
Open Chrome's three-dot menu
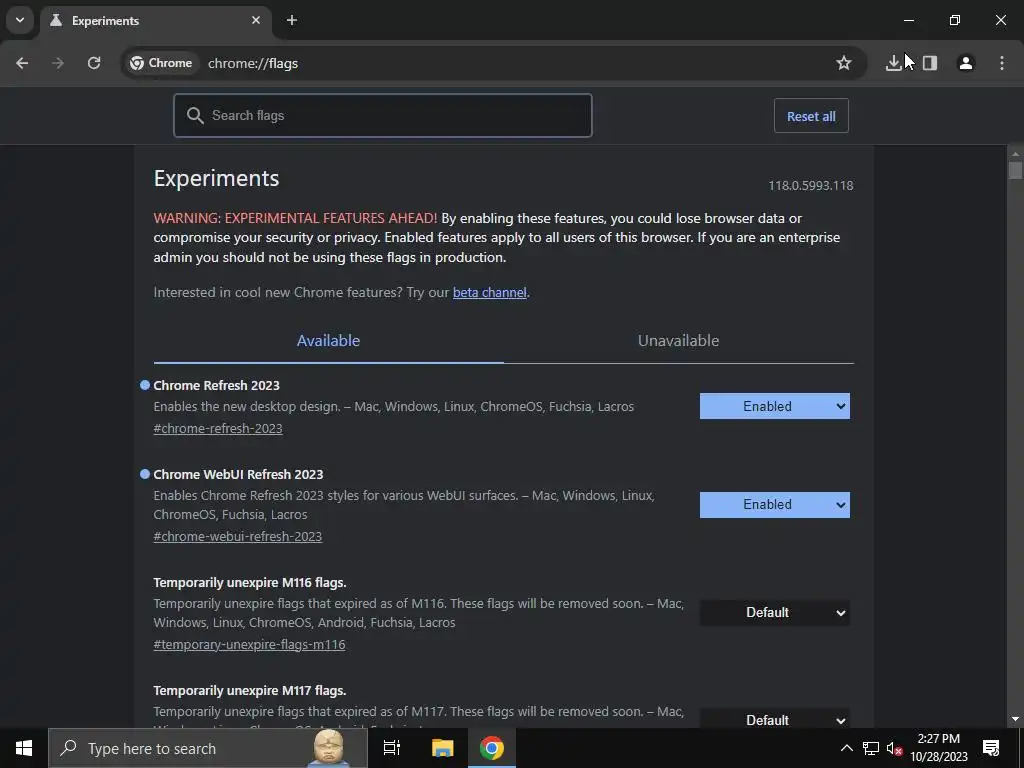1002,63
